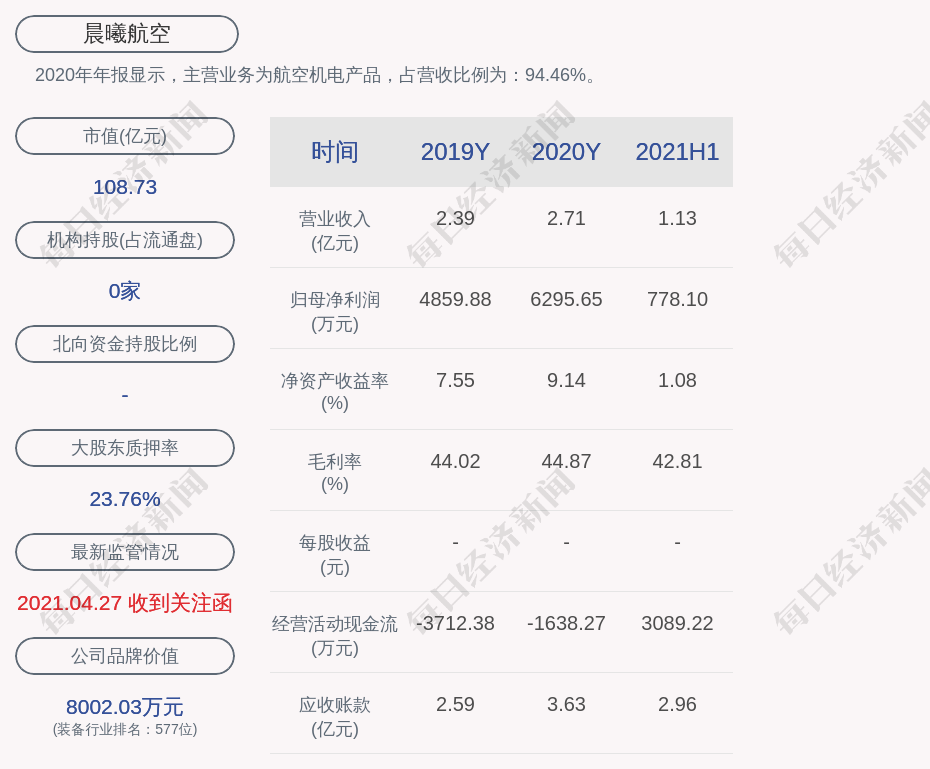Click receivables value 3.63
The image size is (930, 769).
coord(566,704)
